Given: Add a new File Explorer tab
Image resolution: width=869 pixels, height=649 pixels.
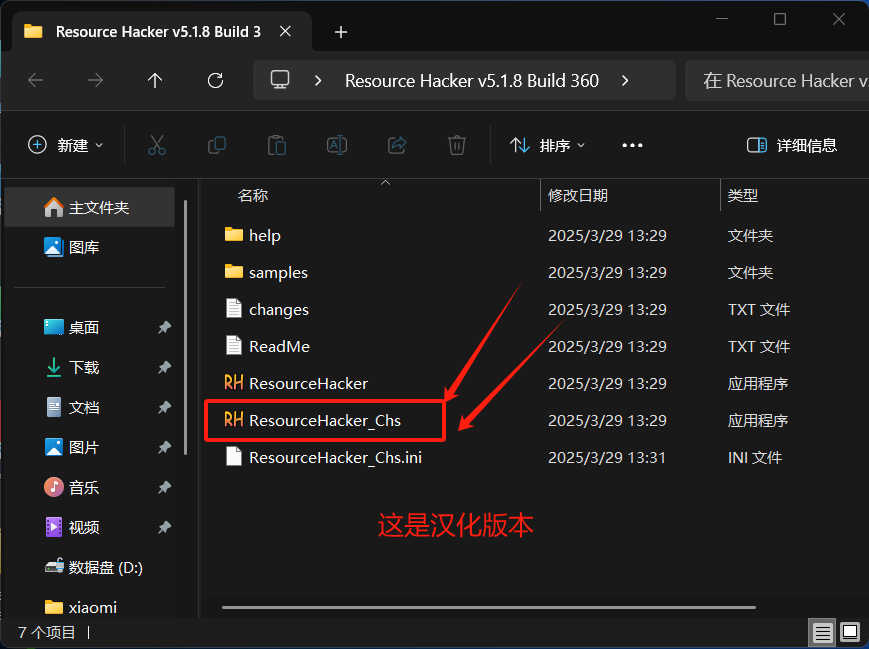Looking at the screenshot, I should coord(341,32).
